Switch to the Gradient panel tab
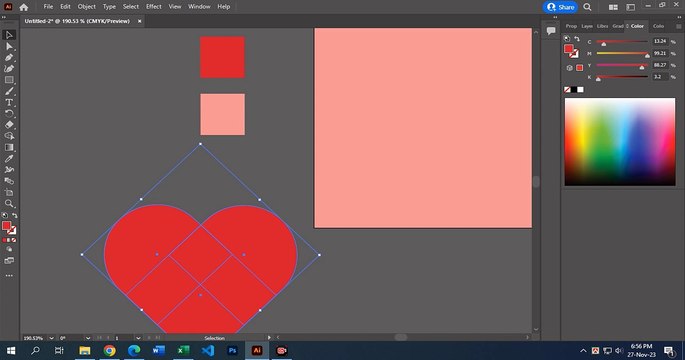 coord(618,26)
